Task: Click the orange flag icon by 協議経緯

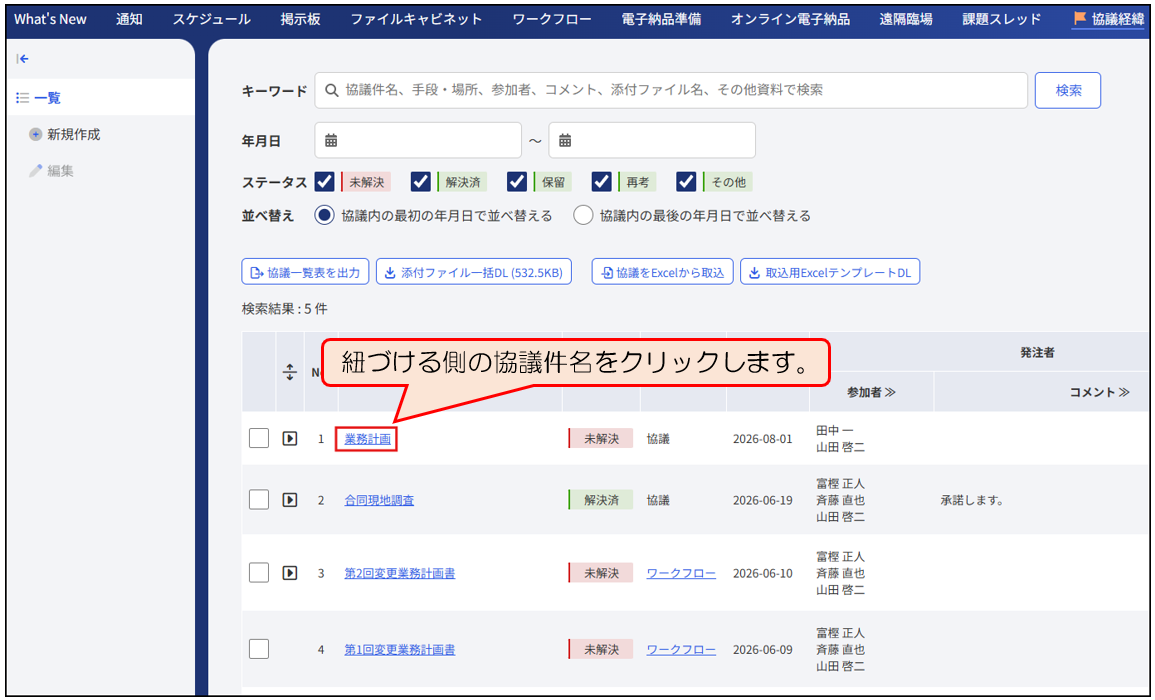Action: (x=1080, y=18)
